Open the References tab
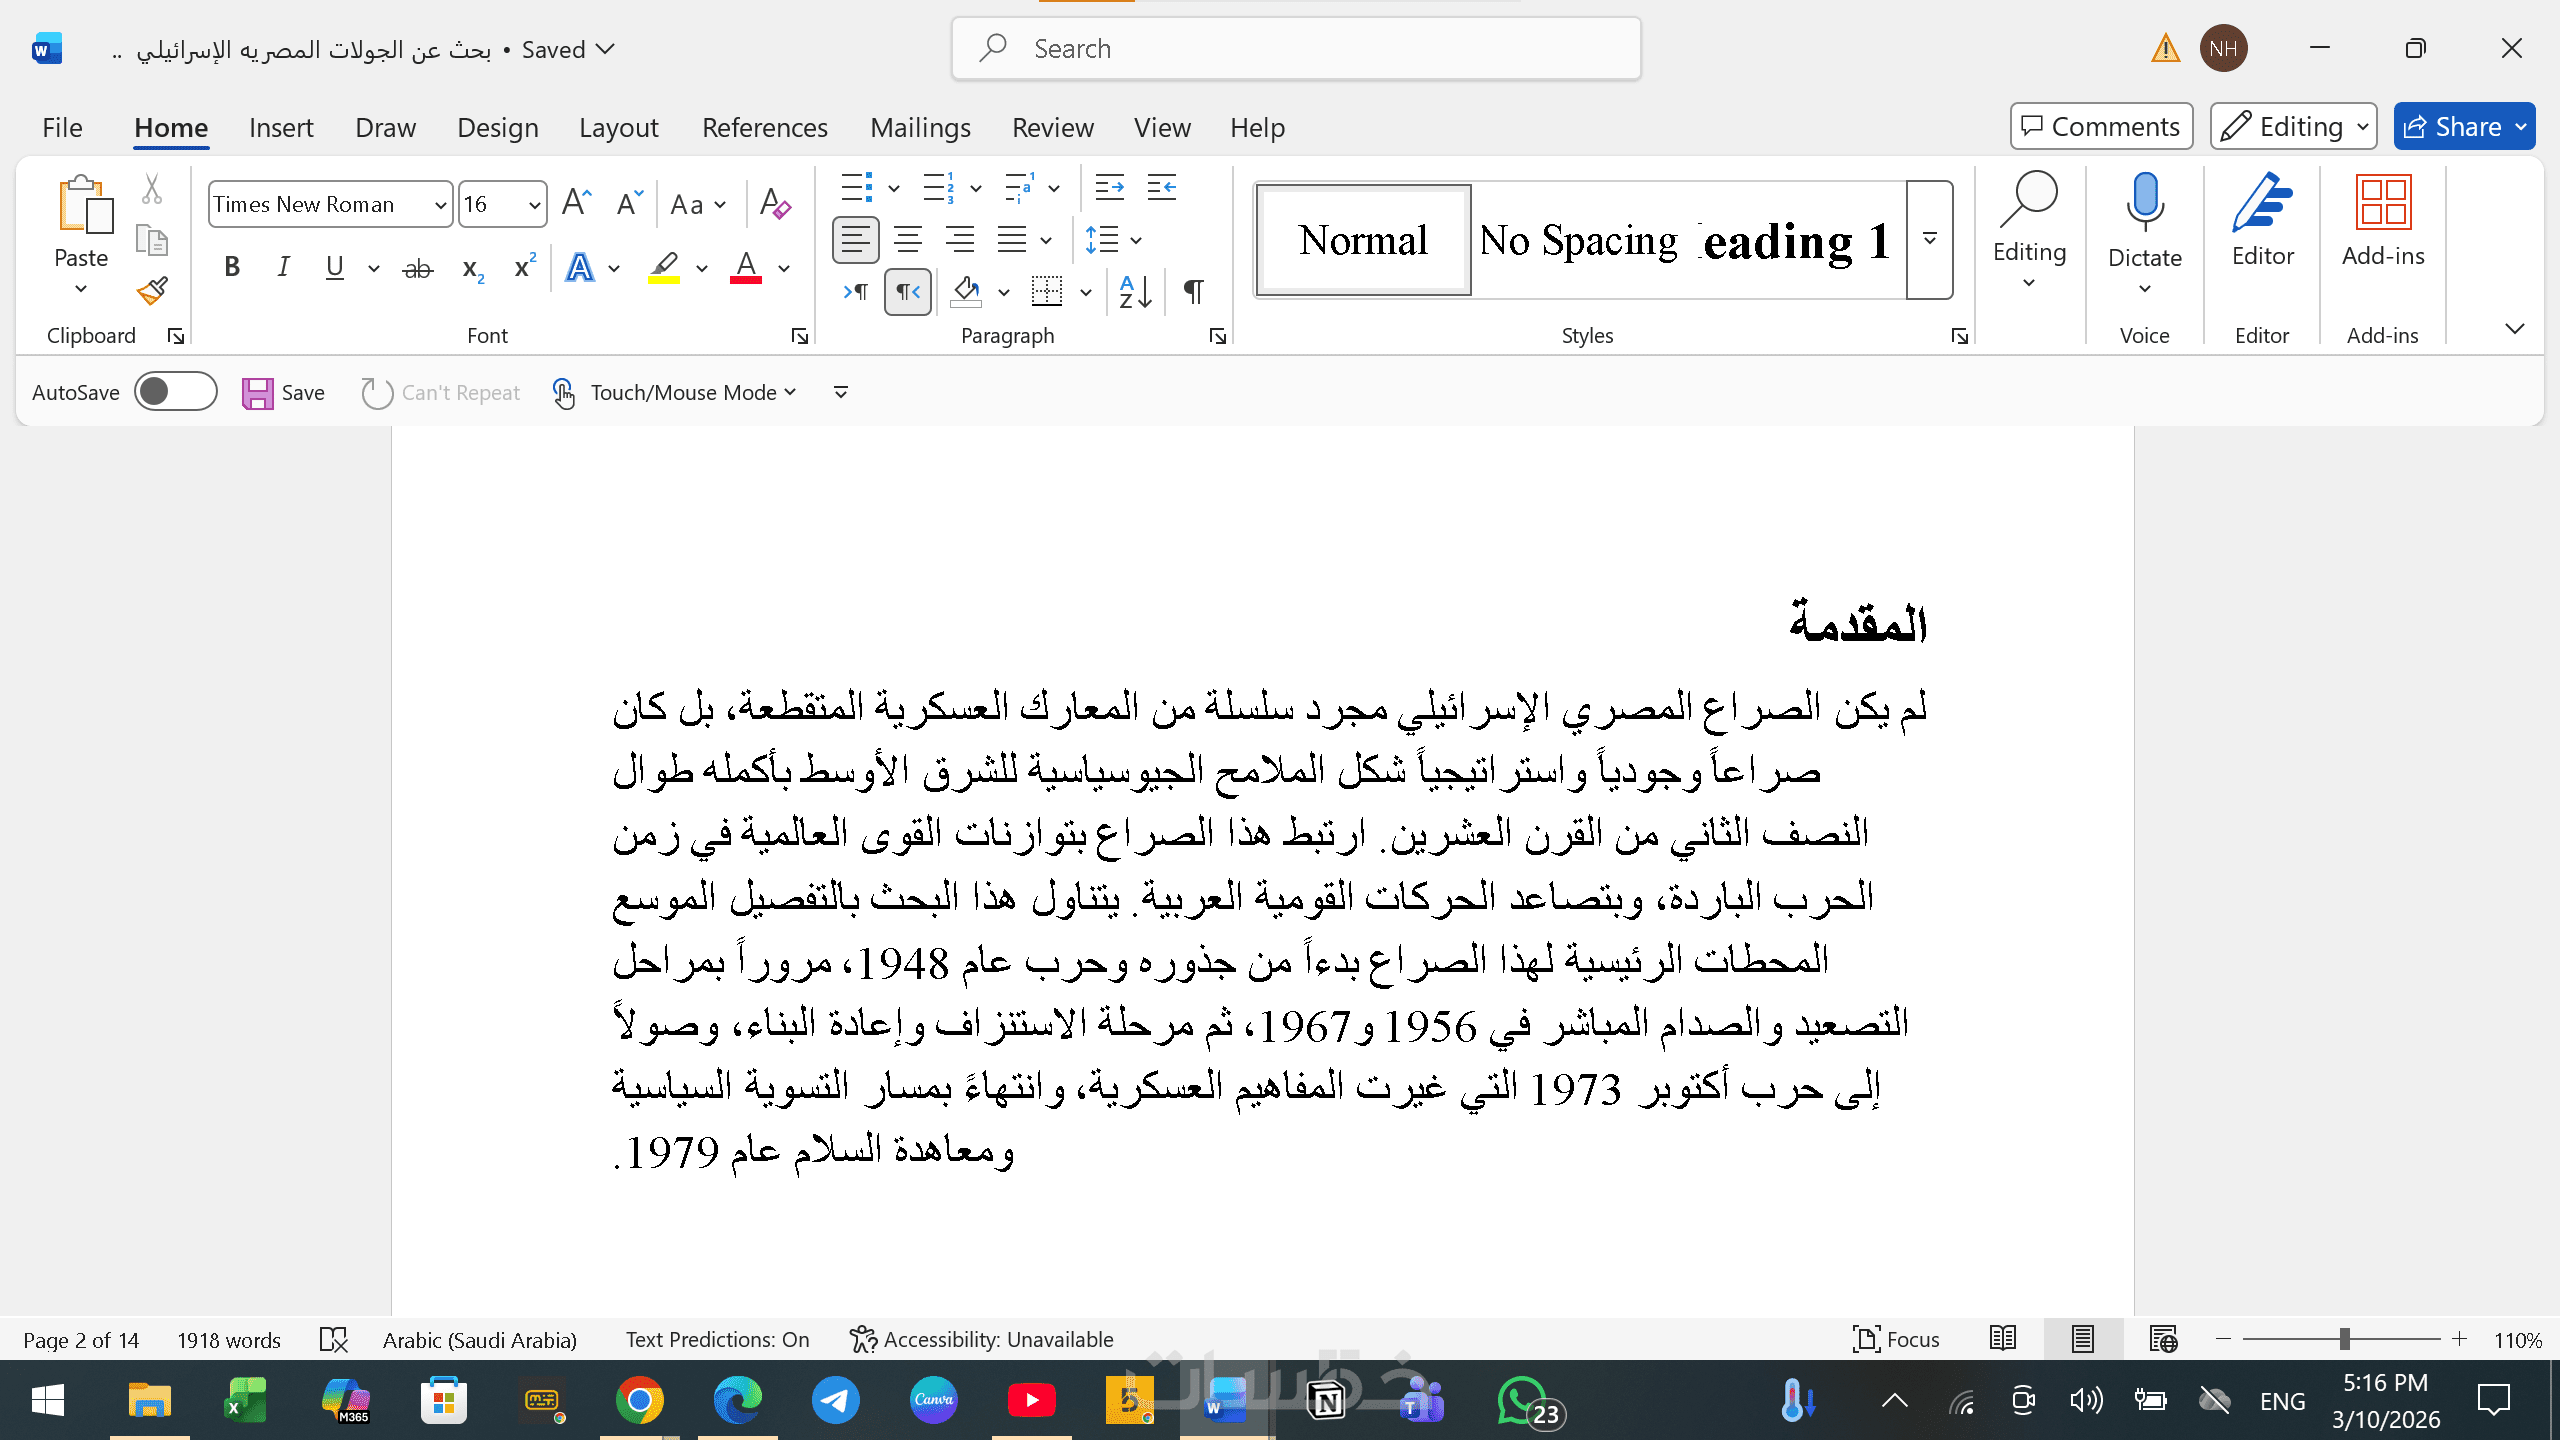Screen dimensions: 2560x1440 (x=764, y=128)
